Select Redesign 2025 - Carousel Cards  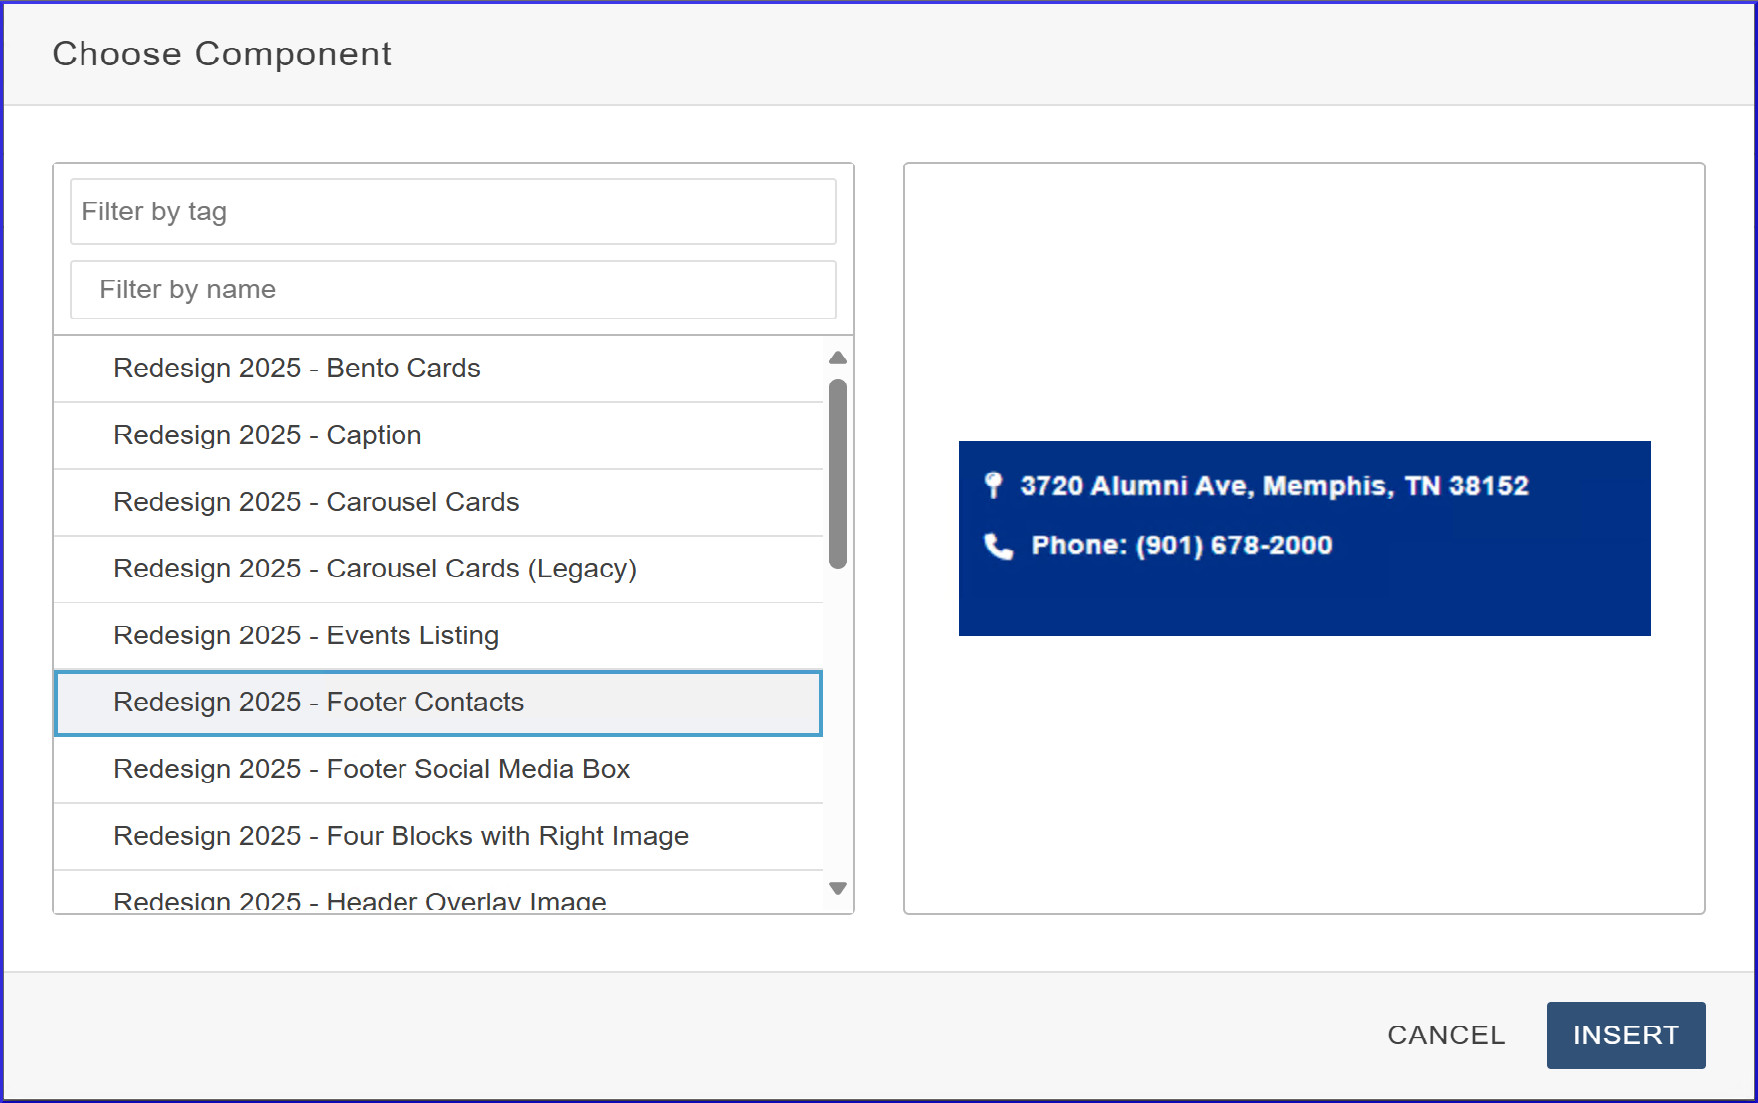(x=316, y=502)
